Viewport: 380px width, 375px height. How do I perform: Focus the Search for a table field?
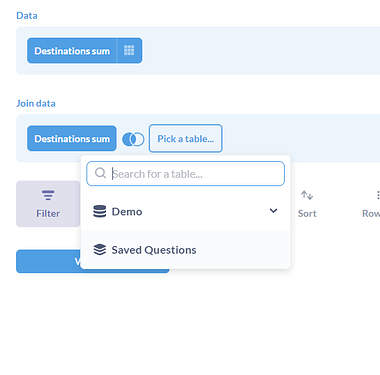185,174
